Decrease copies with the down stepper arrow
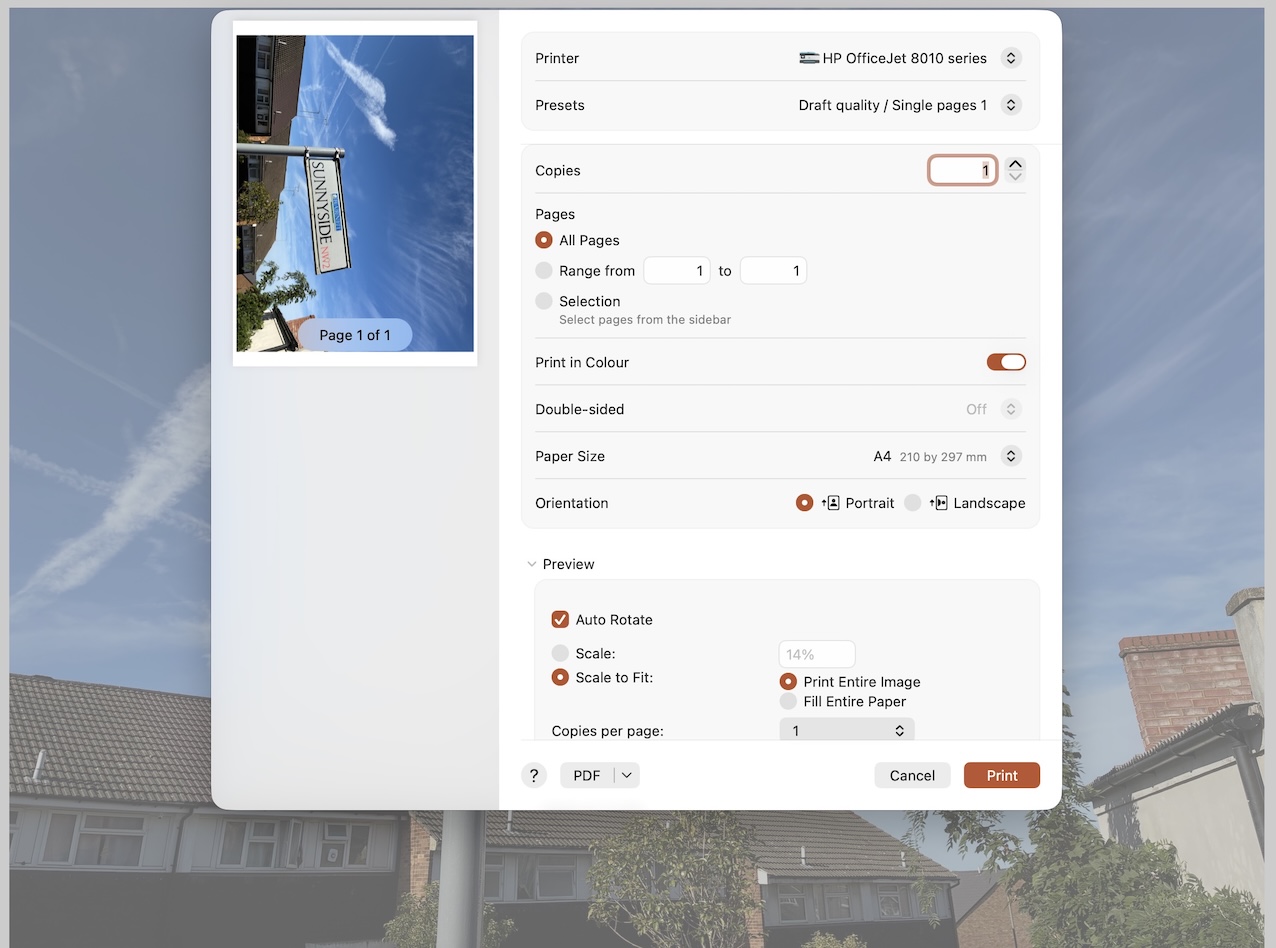 pos(1015,177)
